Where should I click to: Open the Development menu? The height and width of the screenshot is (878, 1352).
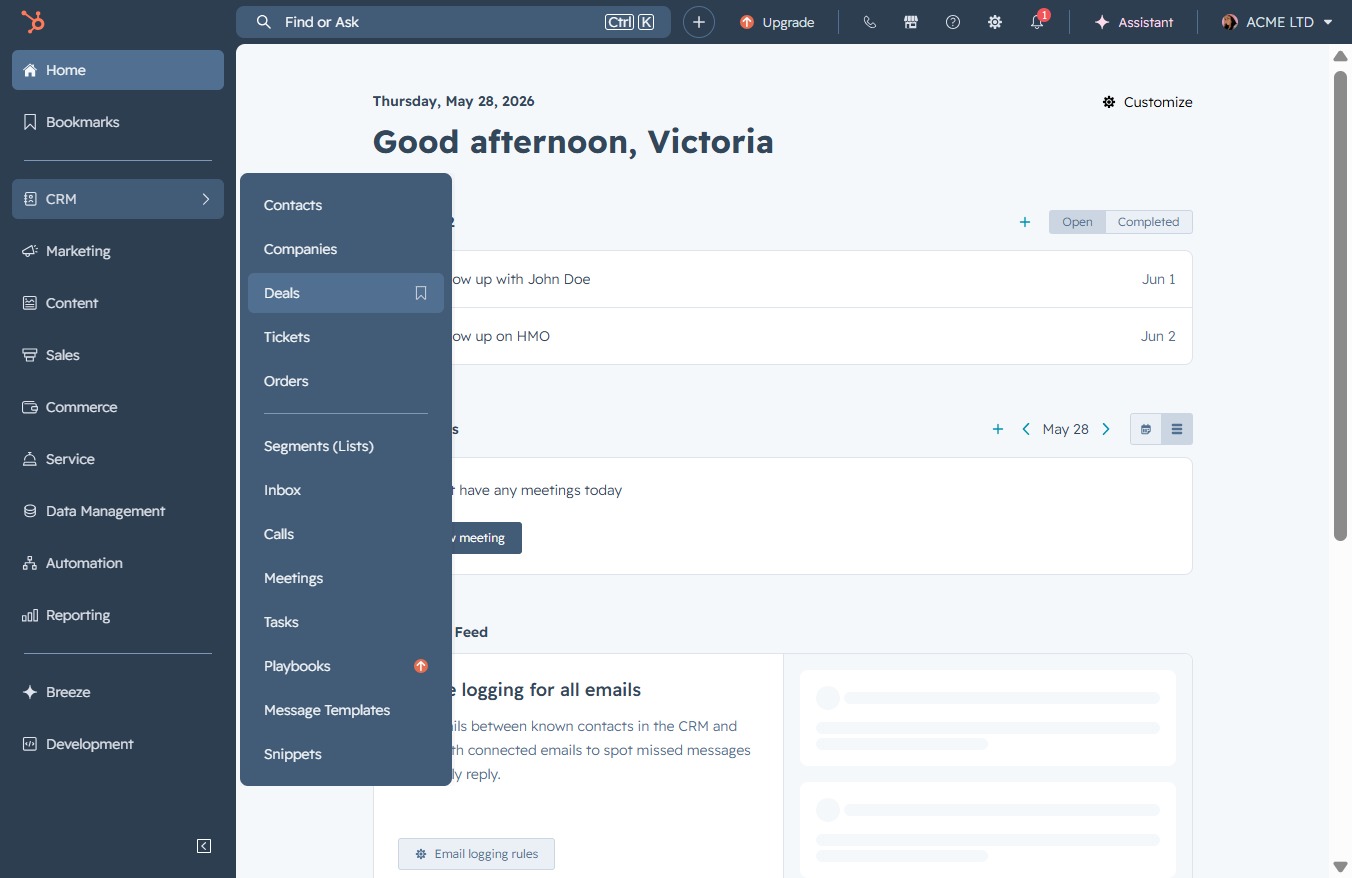pos(118,744)
